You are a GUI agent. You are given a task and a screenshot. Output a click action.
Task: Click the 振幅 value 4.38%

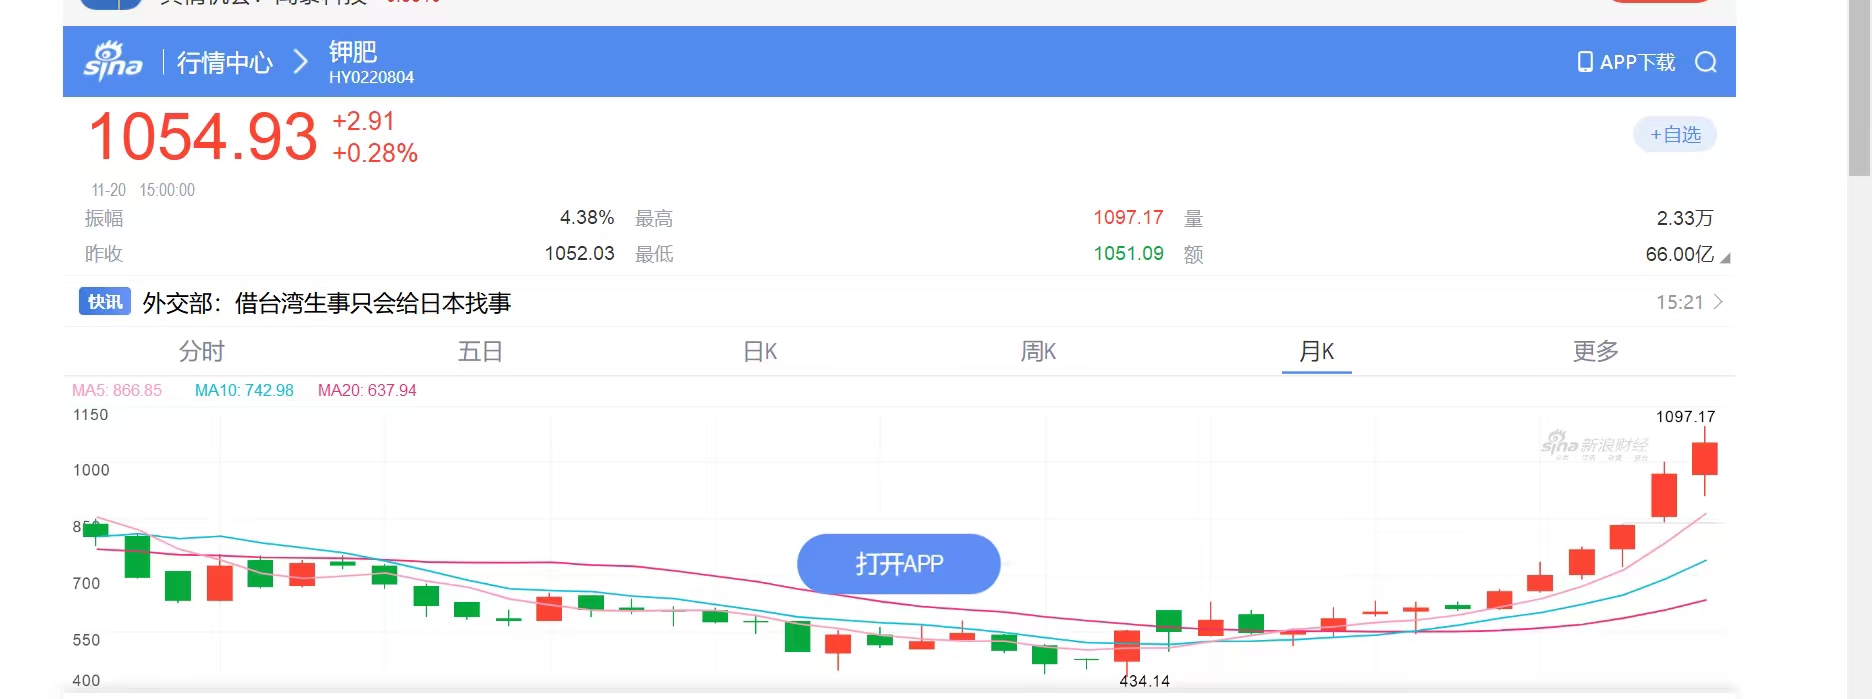tap(587, 218)
